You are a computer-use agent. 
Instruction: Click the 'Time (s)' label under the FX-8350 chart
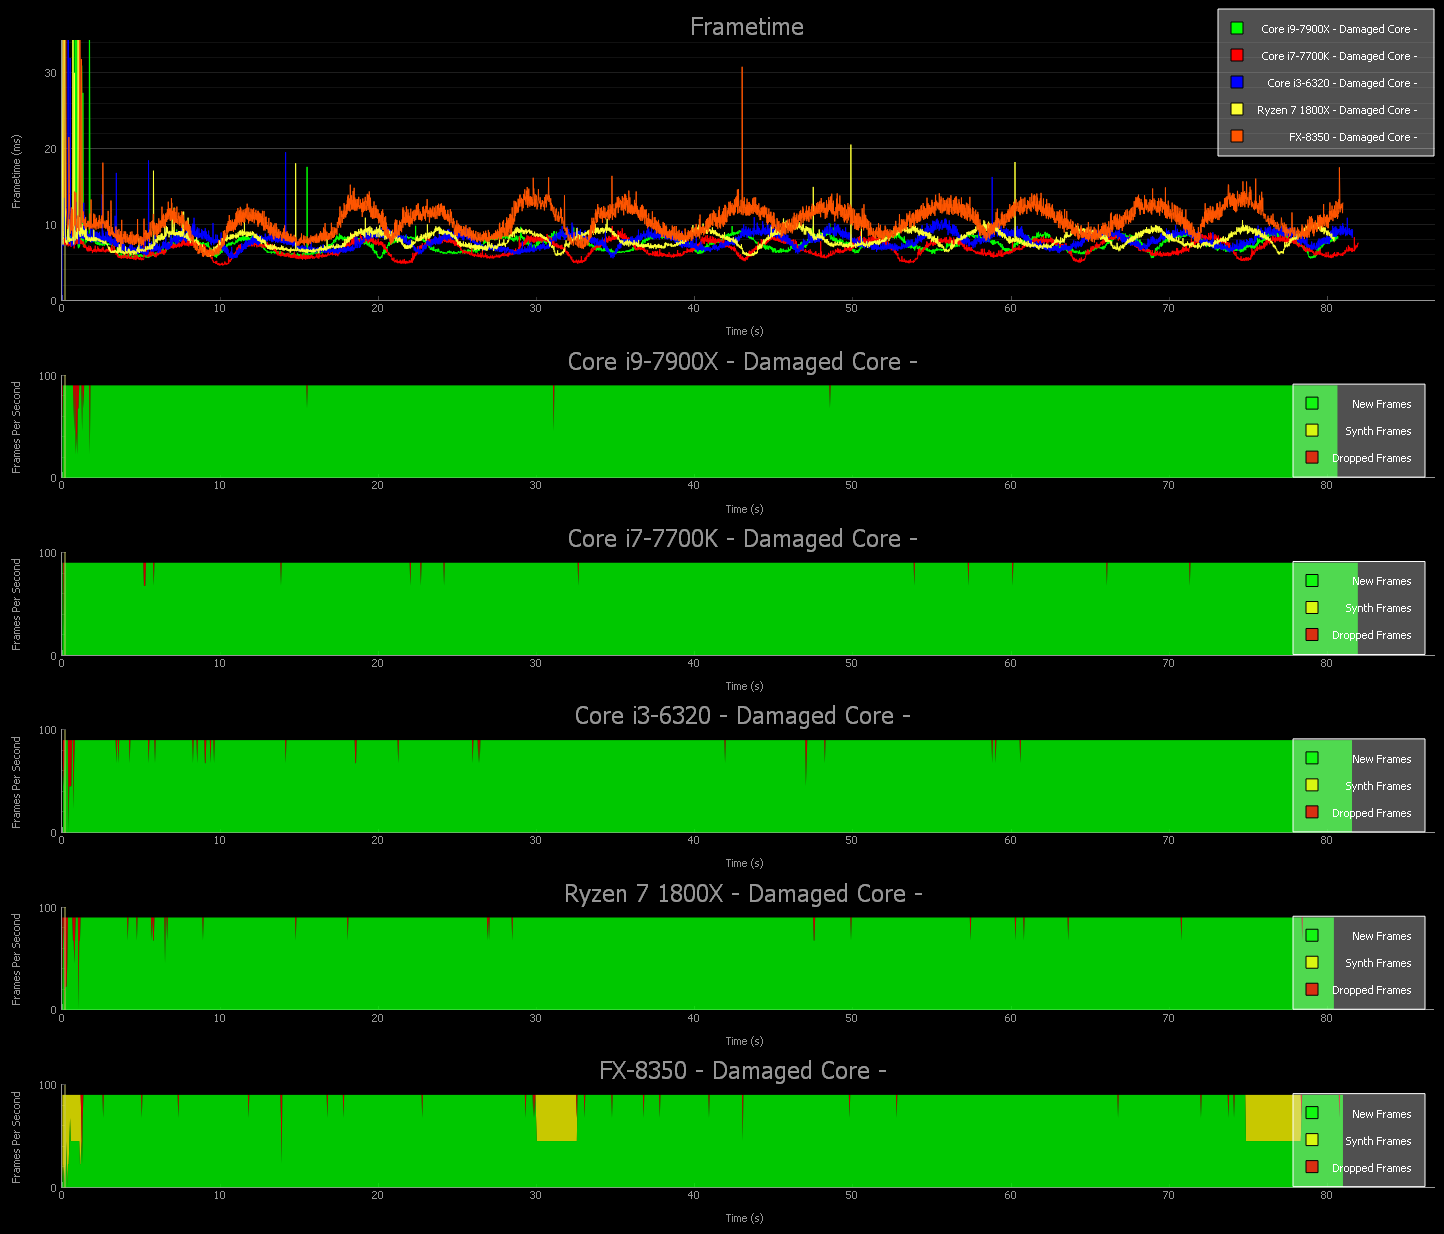[744, 1218]
